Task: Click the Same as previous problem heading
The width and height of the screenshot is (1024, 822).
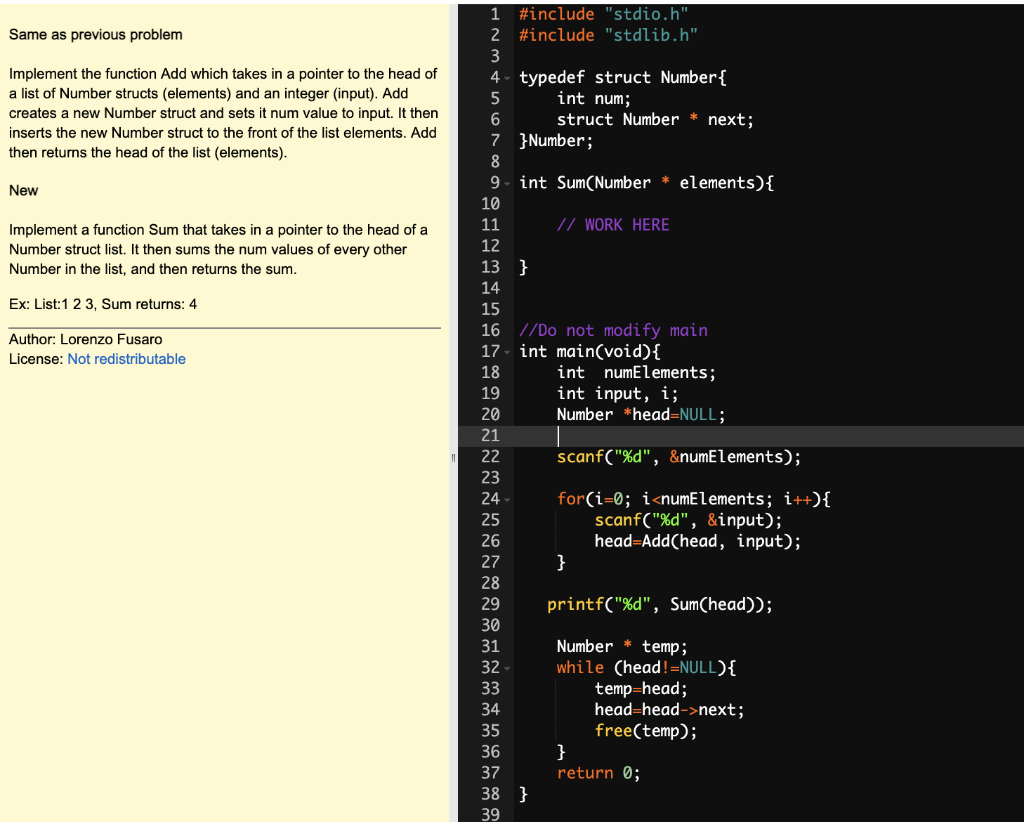Action: click(95, 34)
